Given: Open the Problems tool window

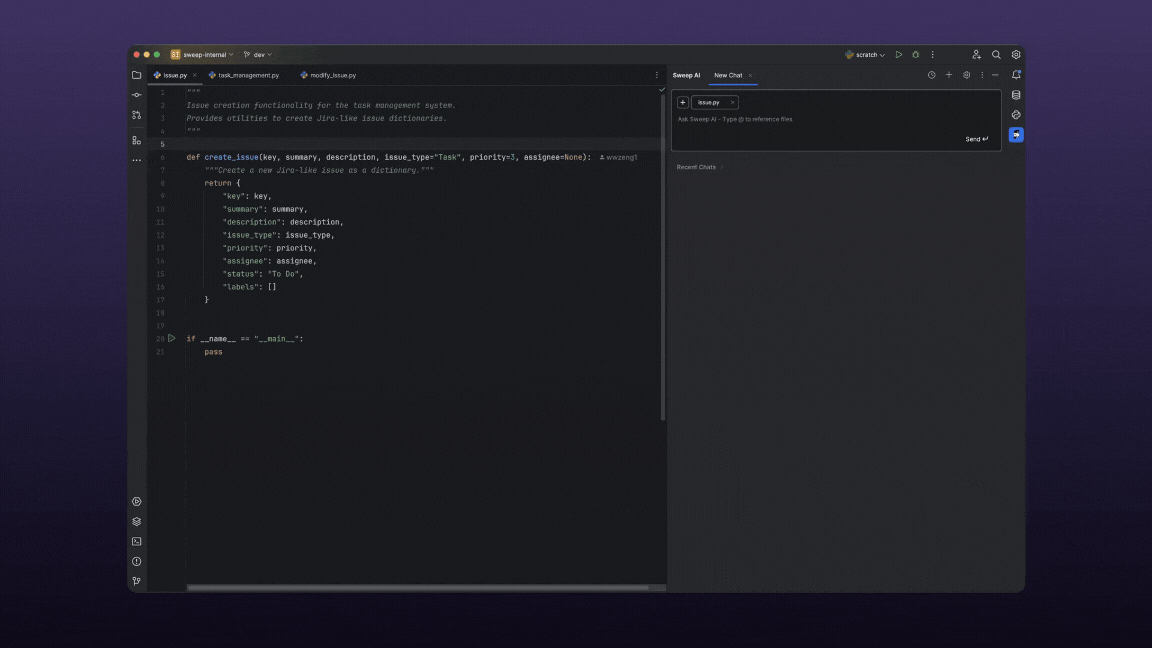Looking at the screenshot, I should pyautogui.click(x=137, y=561).
